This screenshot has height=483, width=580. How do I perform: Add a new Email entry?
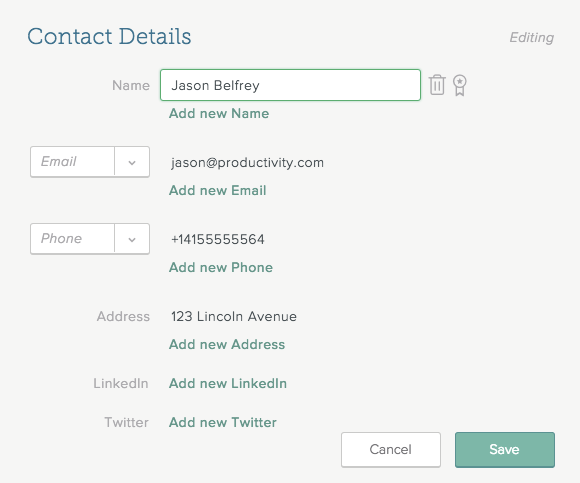218,190
